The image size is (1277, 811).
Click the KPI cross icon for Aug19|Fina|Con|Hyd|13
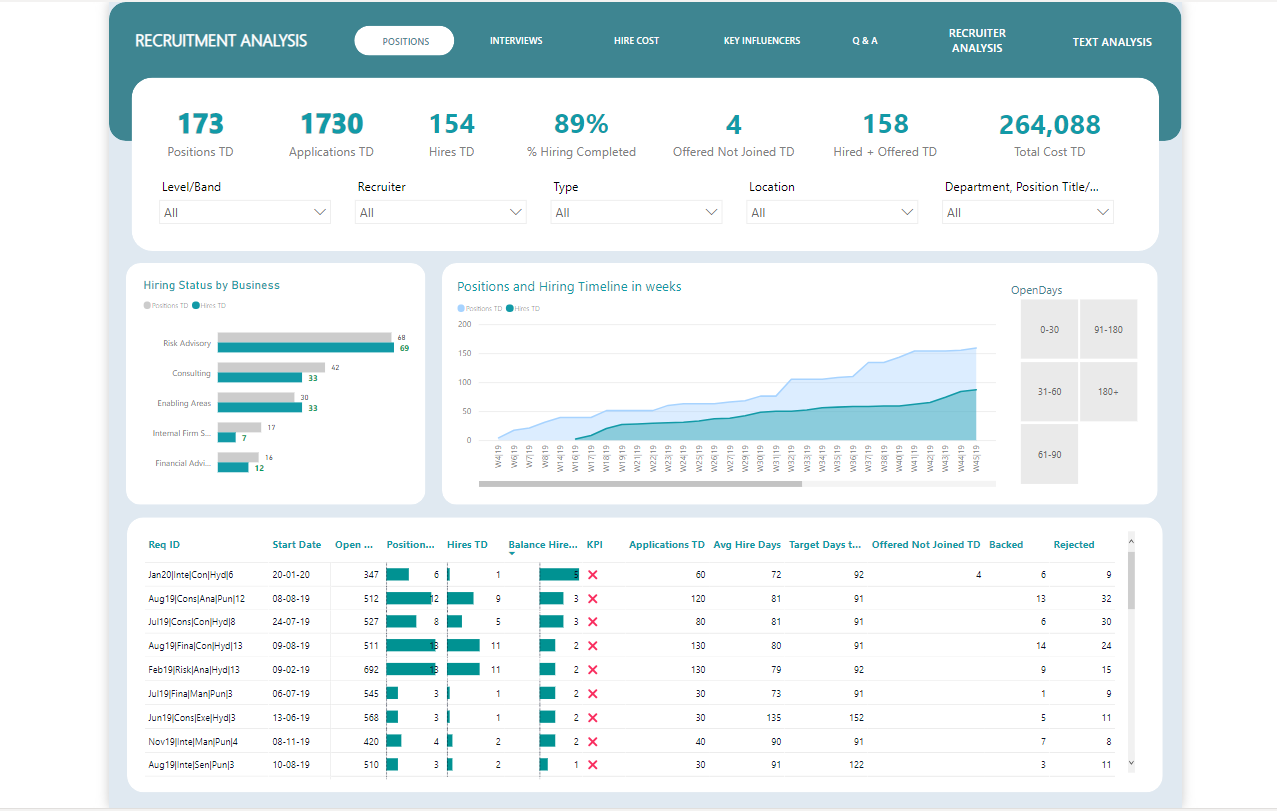(x=592, y=646)
